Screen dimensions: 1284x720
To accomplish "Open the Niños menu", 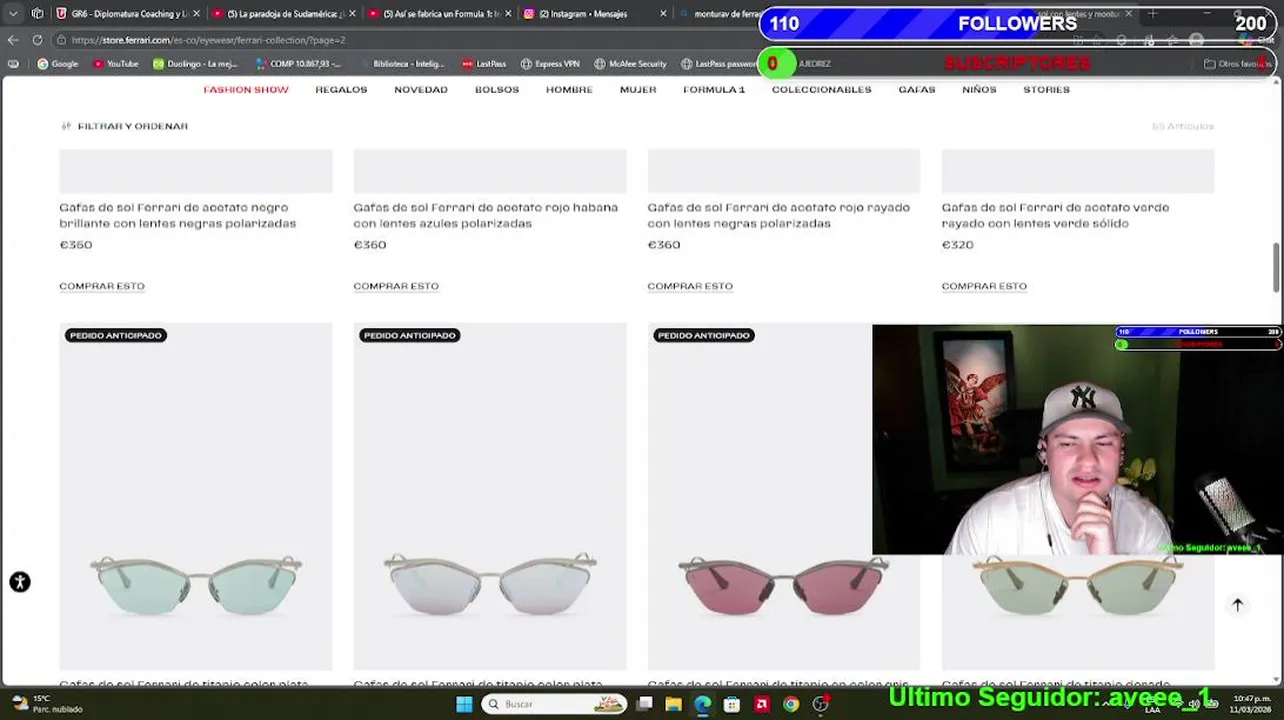I will click(x=979, y=89).
